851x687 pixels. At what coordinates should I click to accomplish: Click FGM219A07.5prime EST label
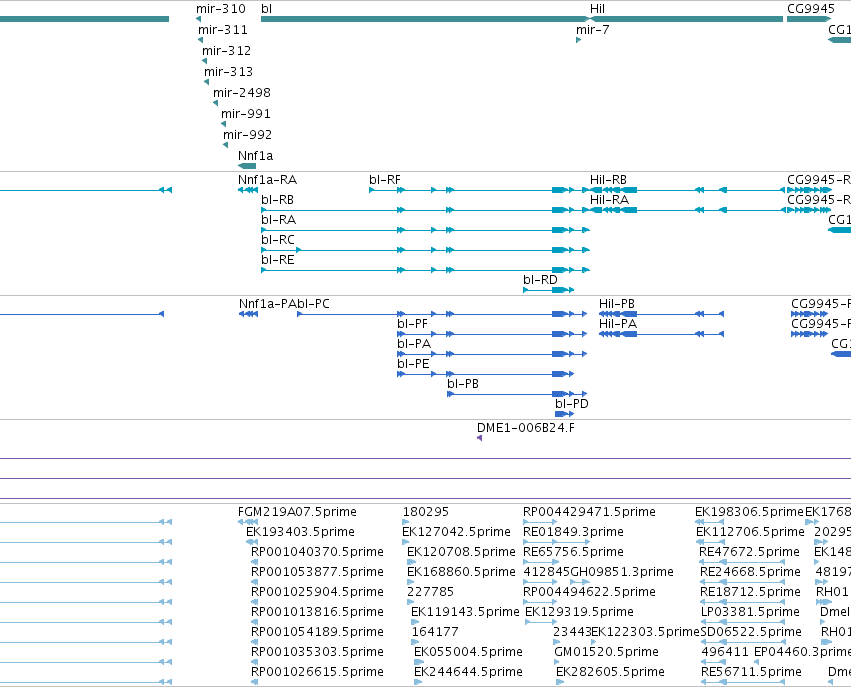pos(297,512)
